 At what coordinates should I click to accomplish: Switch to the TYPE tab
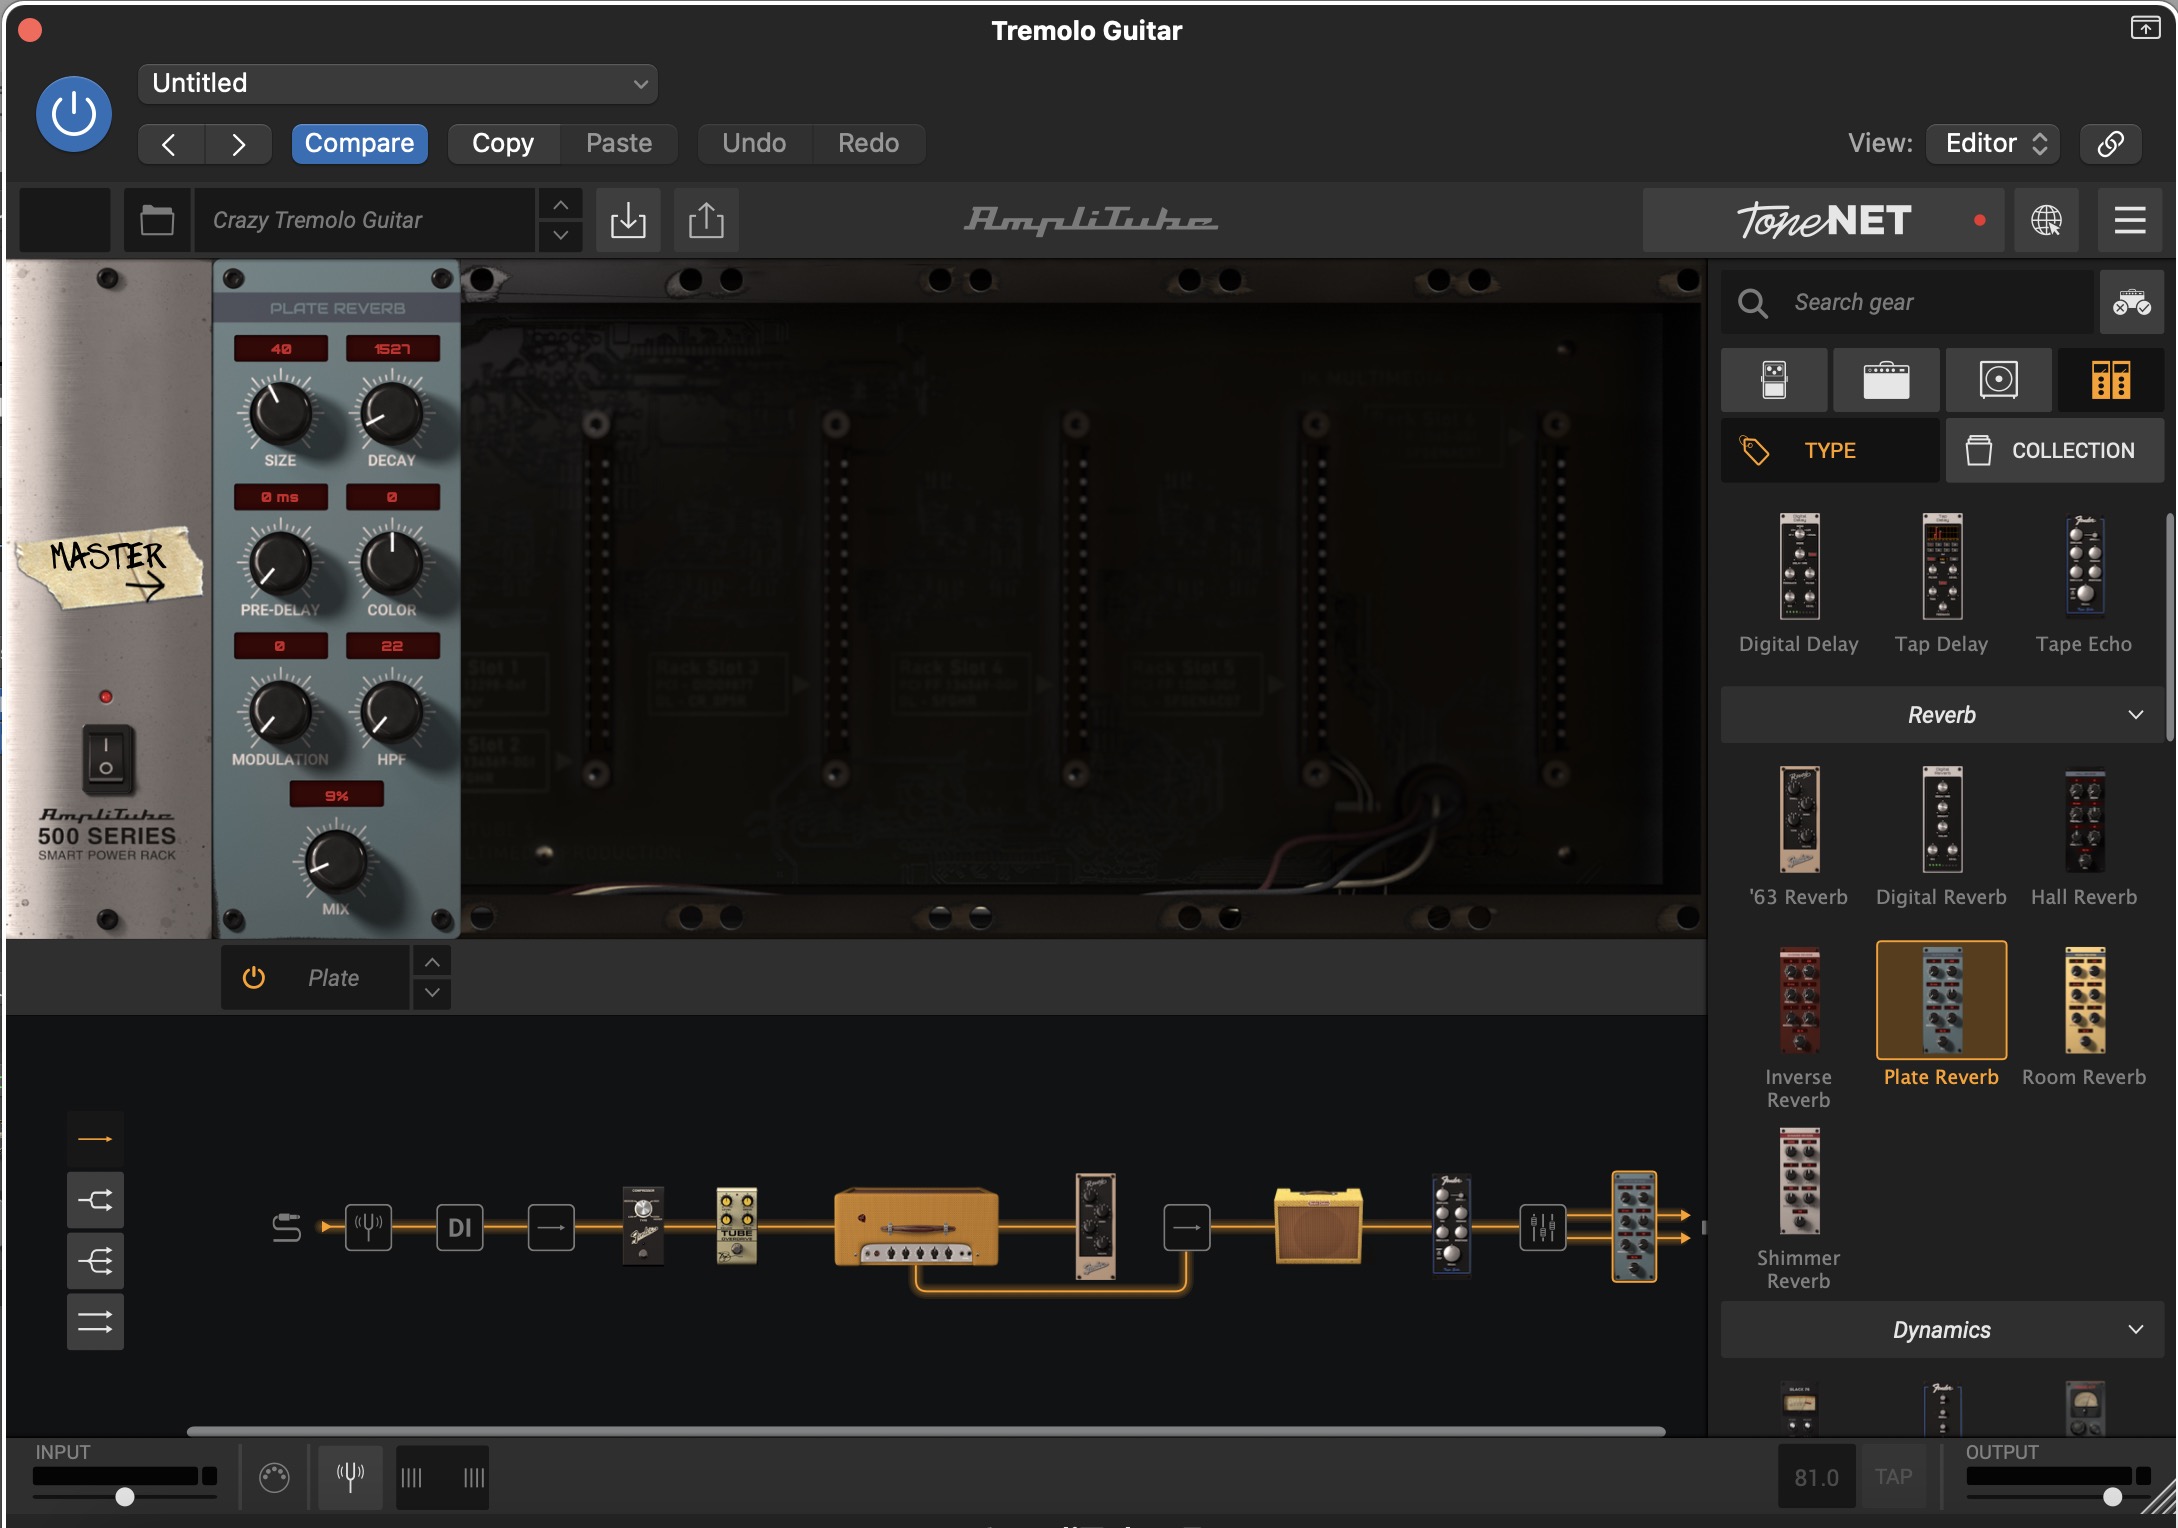(x=1830, y=451)
